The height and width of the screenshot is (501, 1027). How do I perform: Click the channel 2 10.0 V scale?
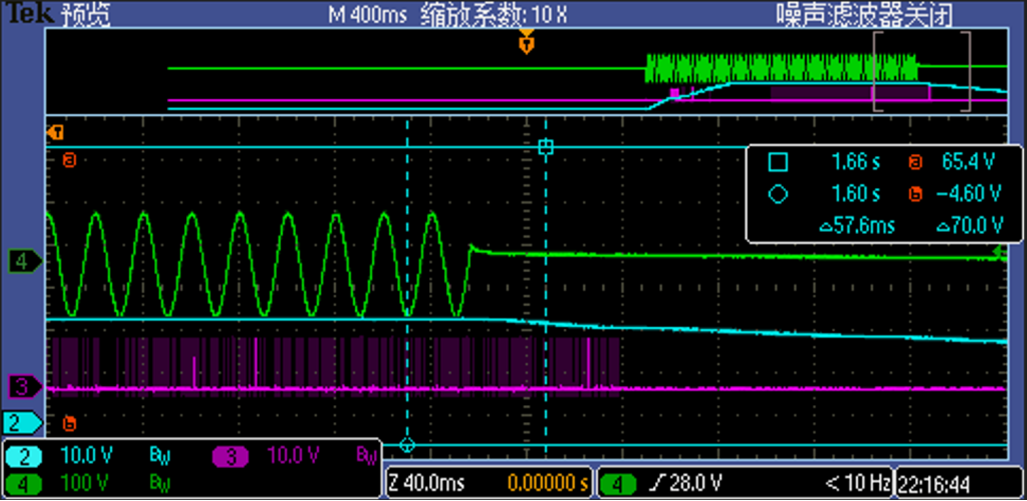click(84, 455)
